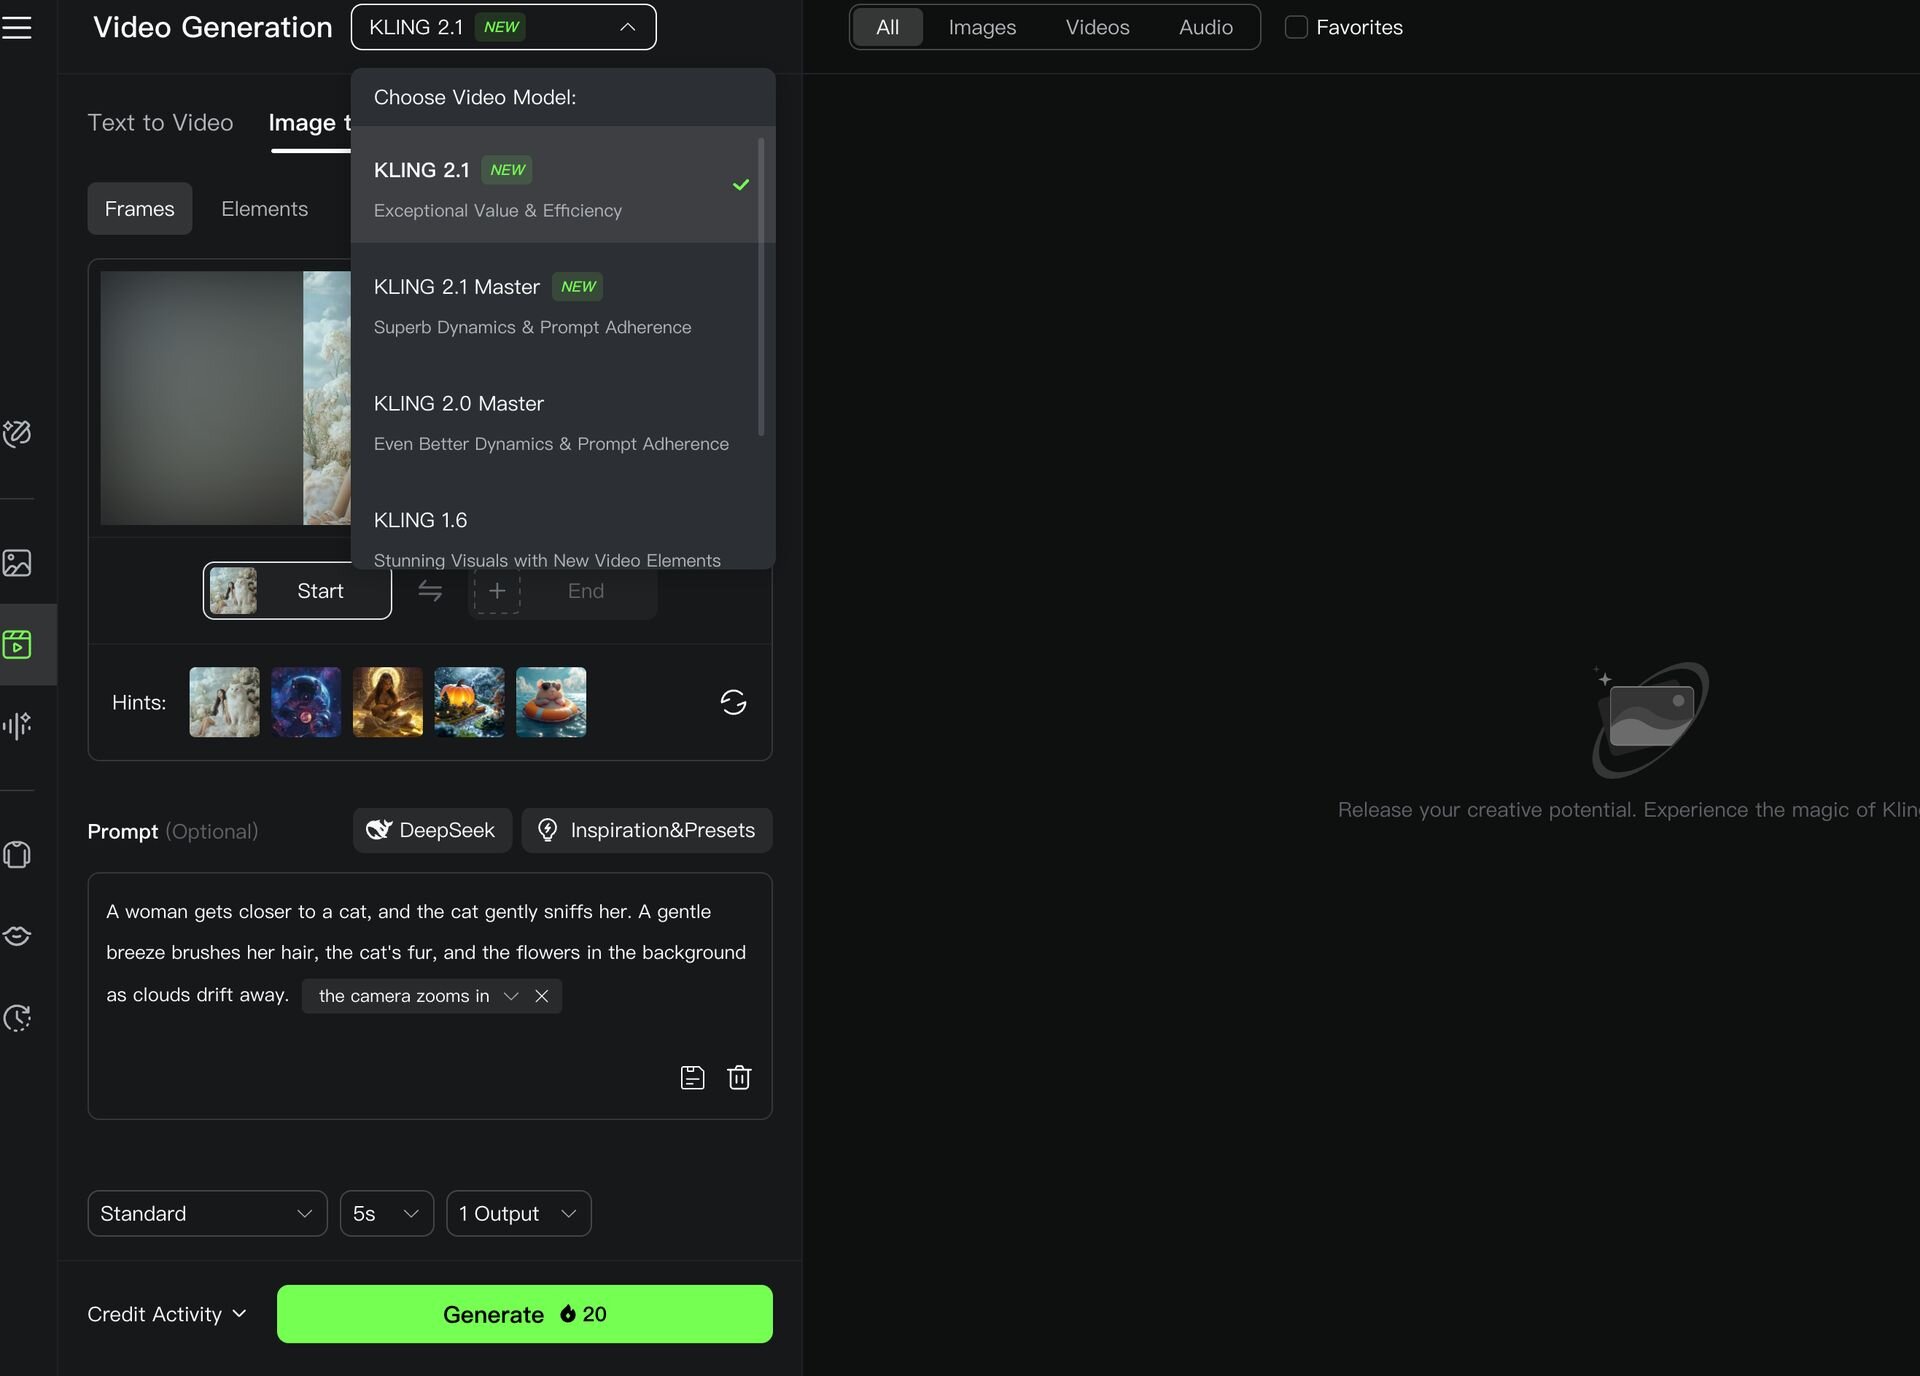Open the sound generation sidebar icon

click(17, 725)
